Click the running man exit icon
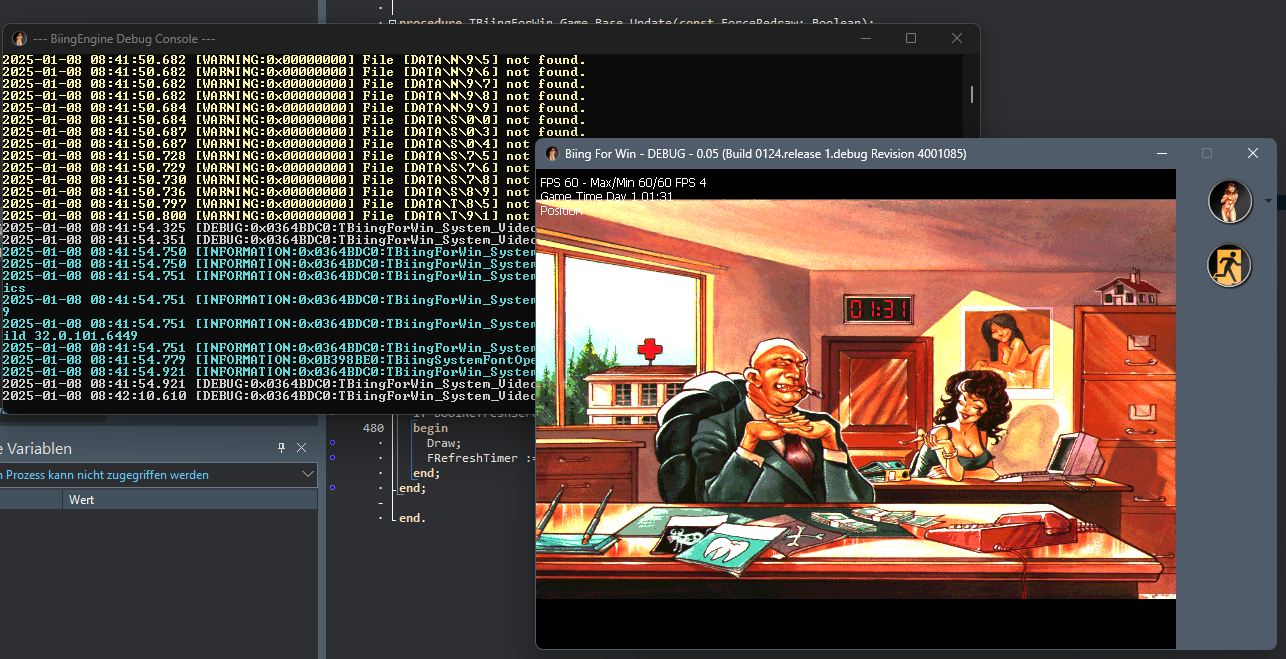The width and height of the screenshot is (1286, 659). (x=1229, y=266)
